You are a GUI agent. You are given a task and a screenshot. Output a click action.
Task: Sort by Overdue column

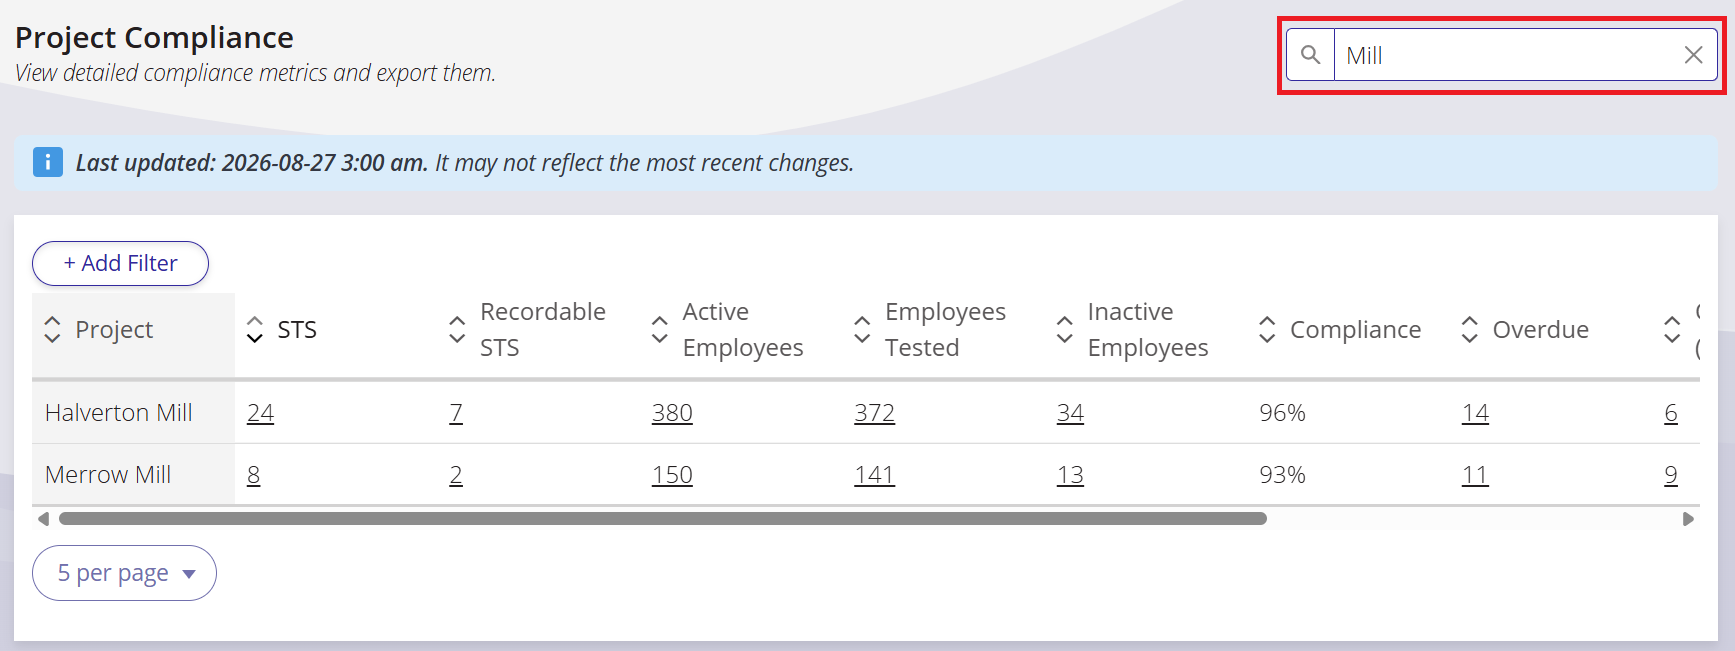(1469, 329)
